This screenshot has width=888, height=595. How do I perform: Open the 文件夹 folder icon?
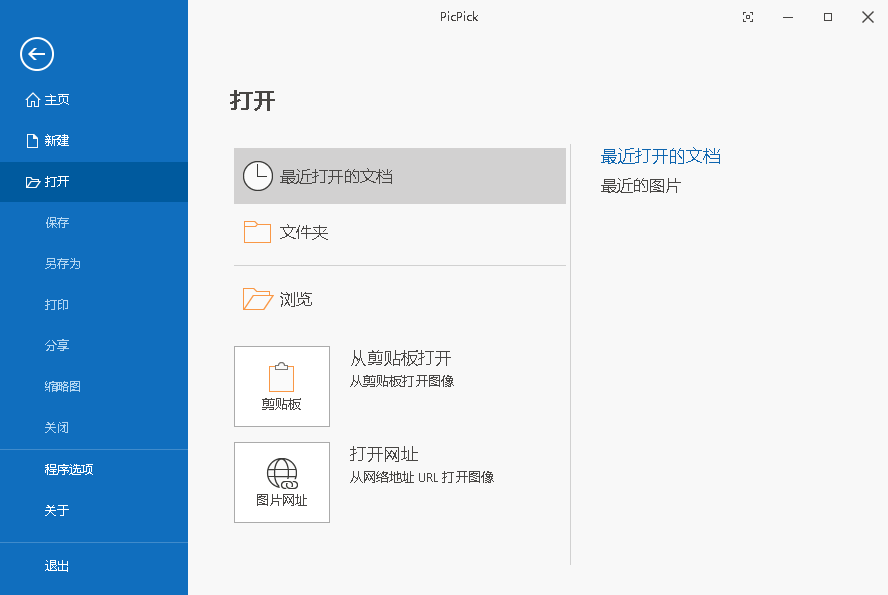click(x=257, y=232)
